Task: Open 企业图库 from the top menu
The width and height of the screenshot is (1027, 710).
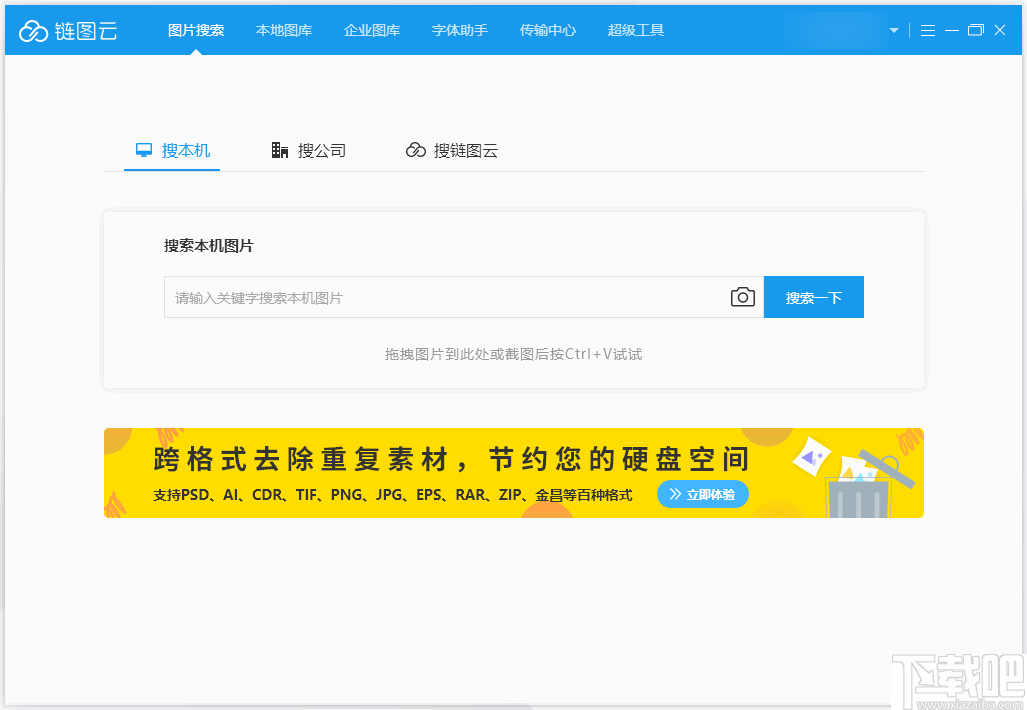Action: [372, 30]
